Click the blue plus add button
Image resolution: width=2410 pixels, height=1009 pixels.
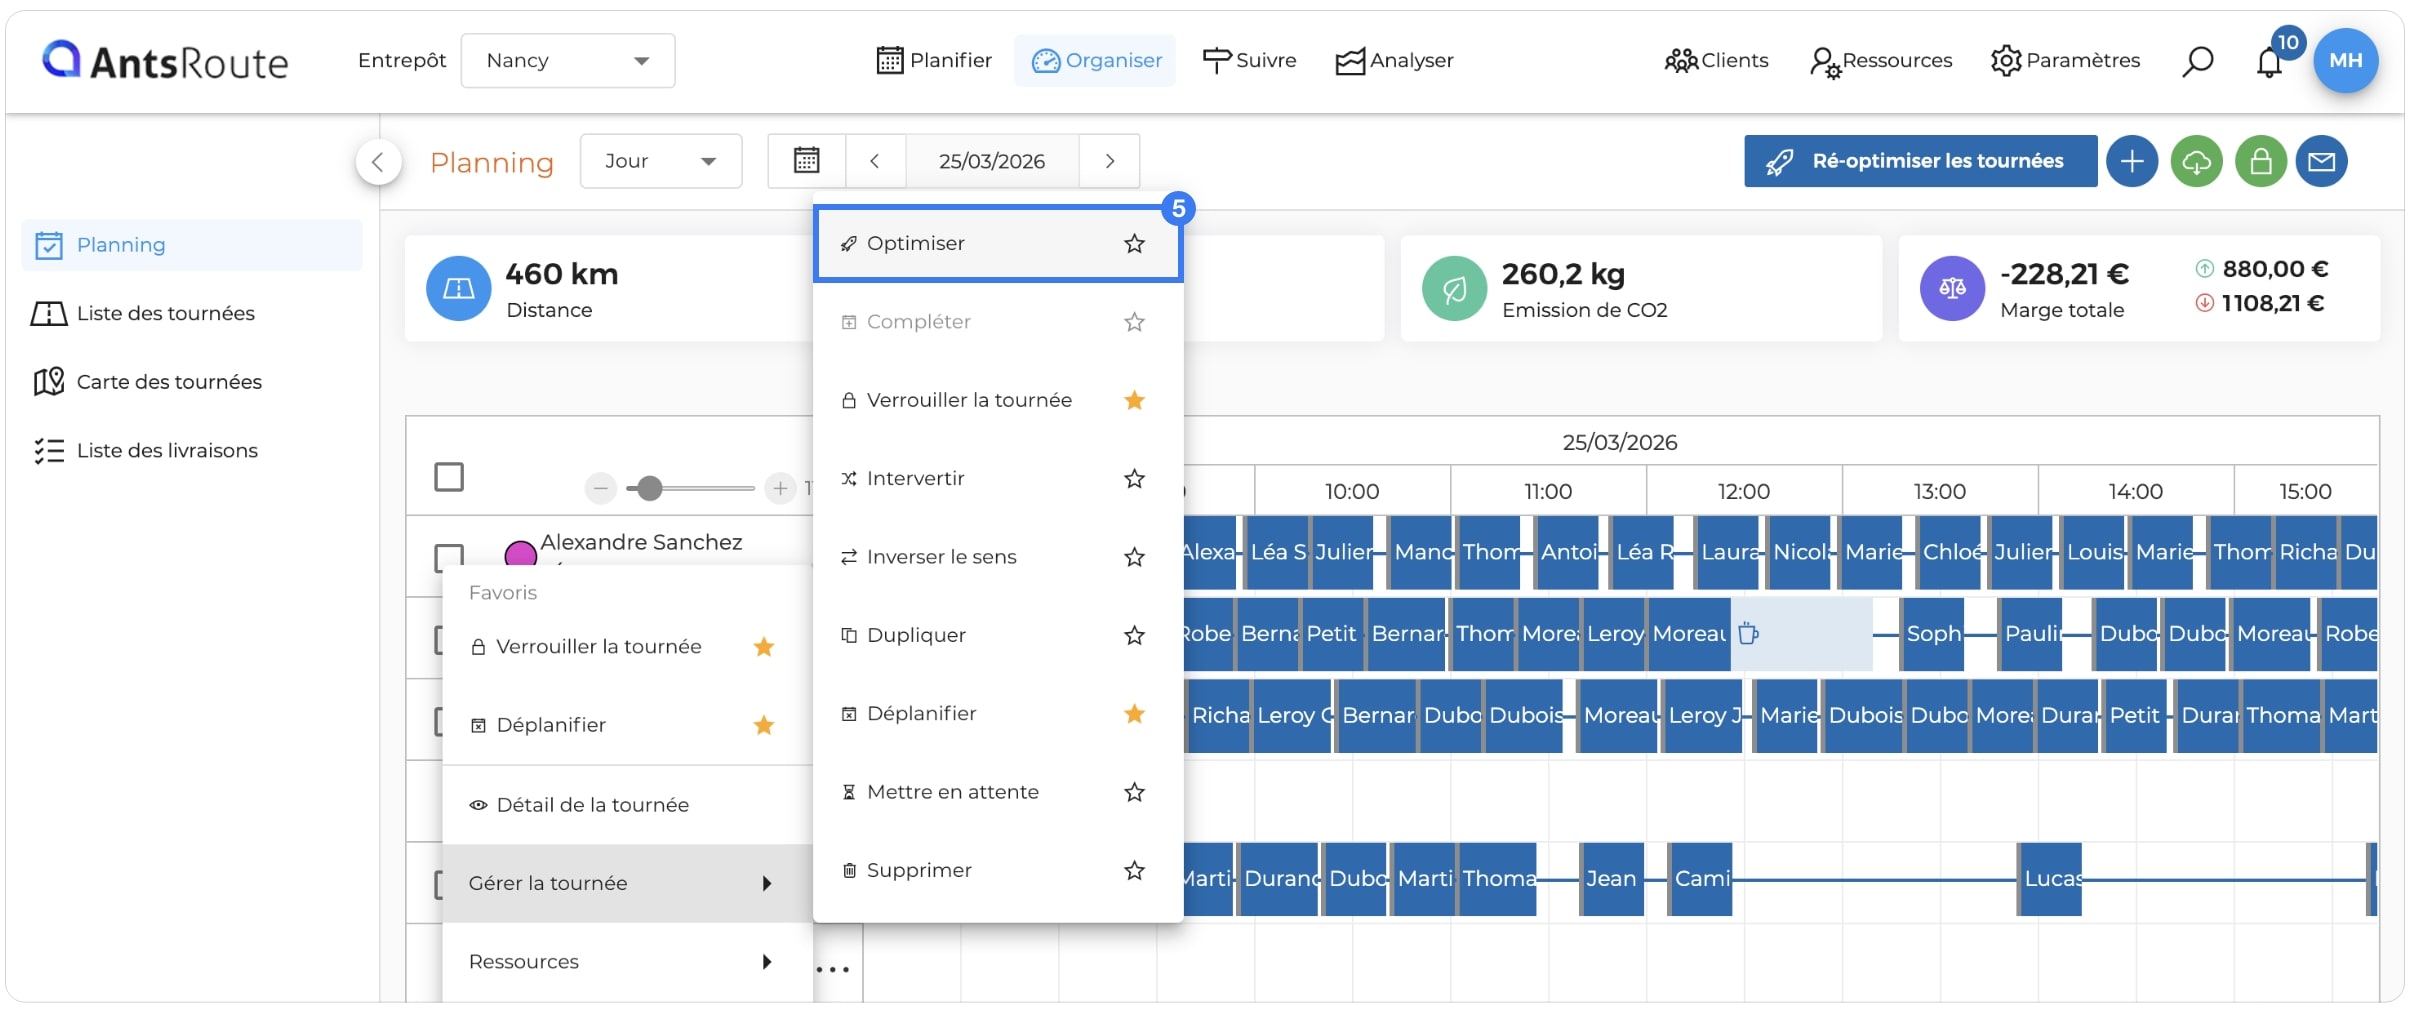2132,161
